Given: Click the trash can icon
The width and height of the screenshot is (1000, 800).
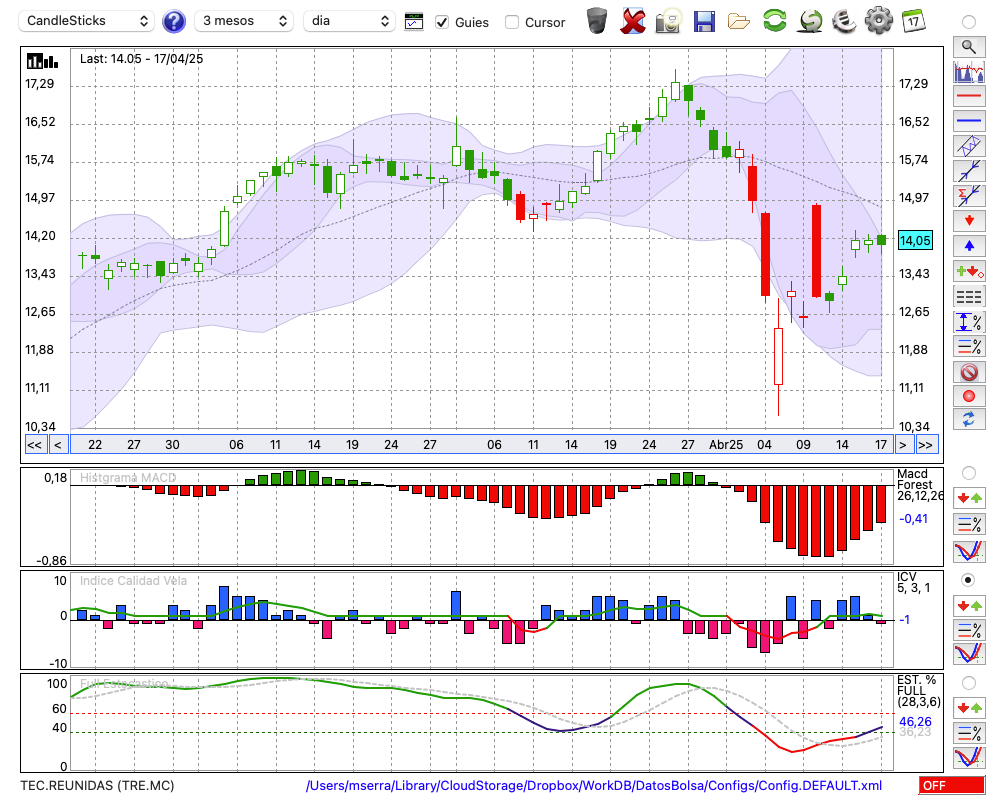Looking at the screenshot, I should click(x=597, y=20).
